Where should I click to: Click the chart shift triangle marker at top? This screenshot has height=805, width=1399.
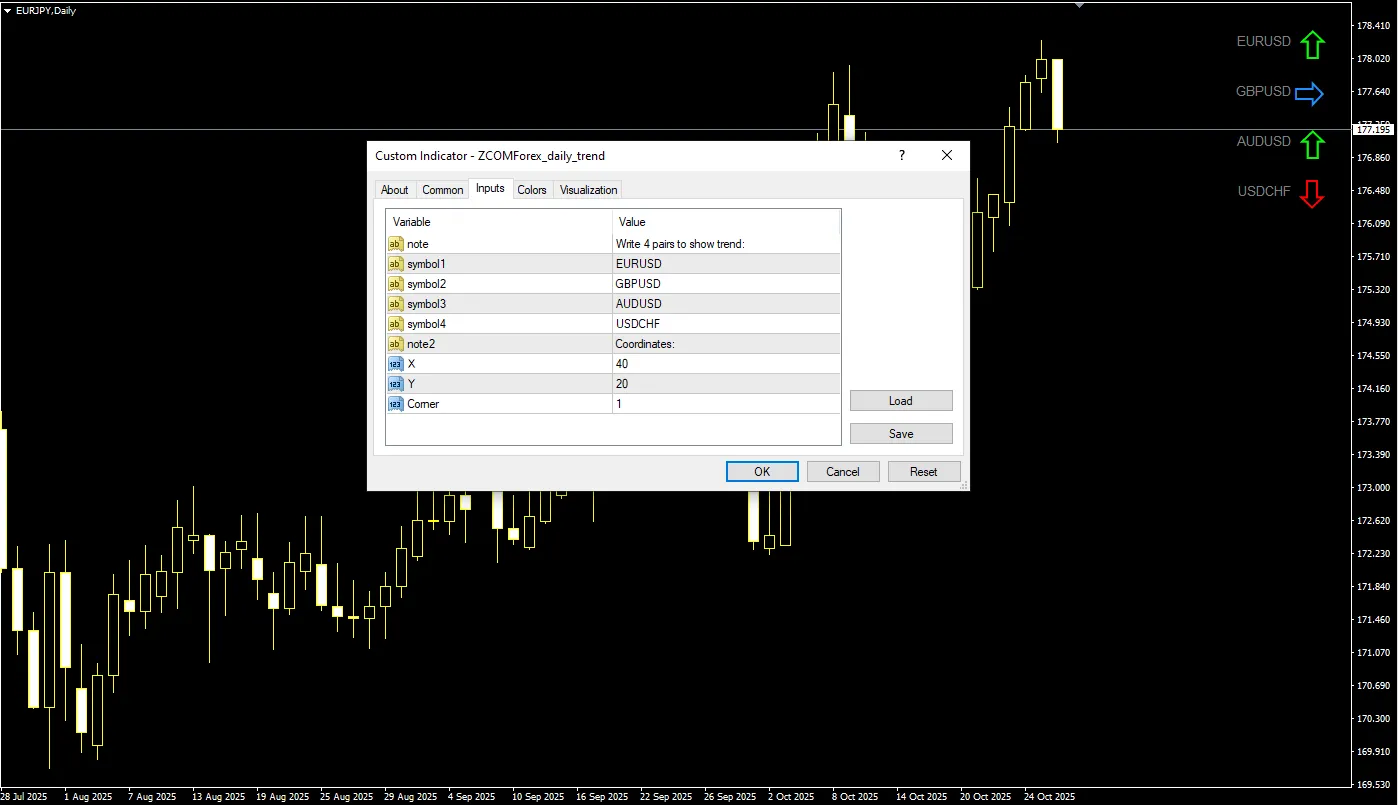1079,5
